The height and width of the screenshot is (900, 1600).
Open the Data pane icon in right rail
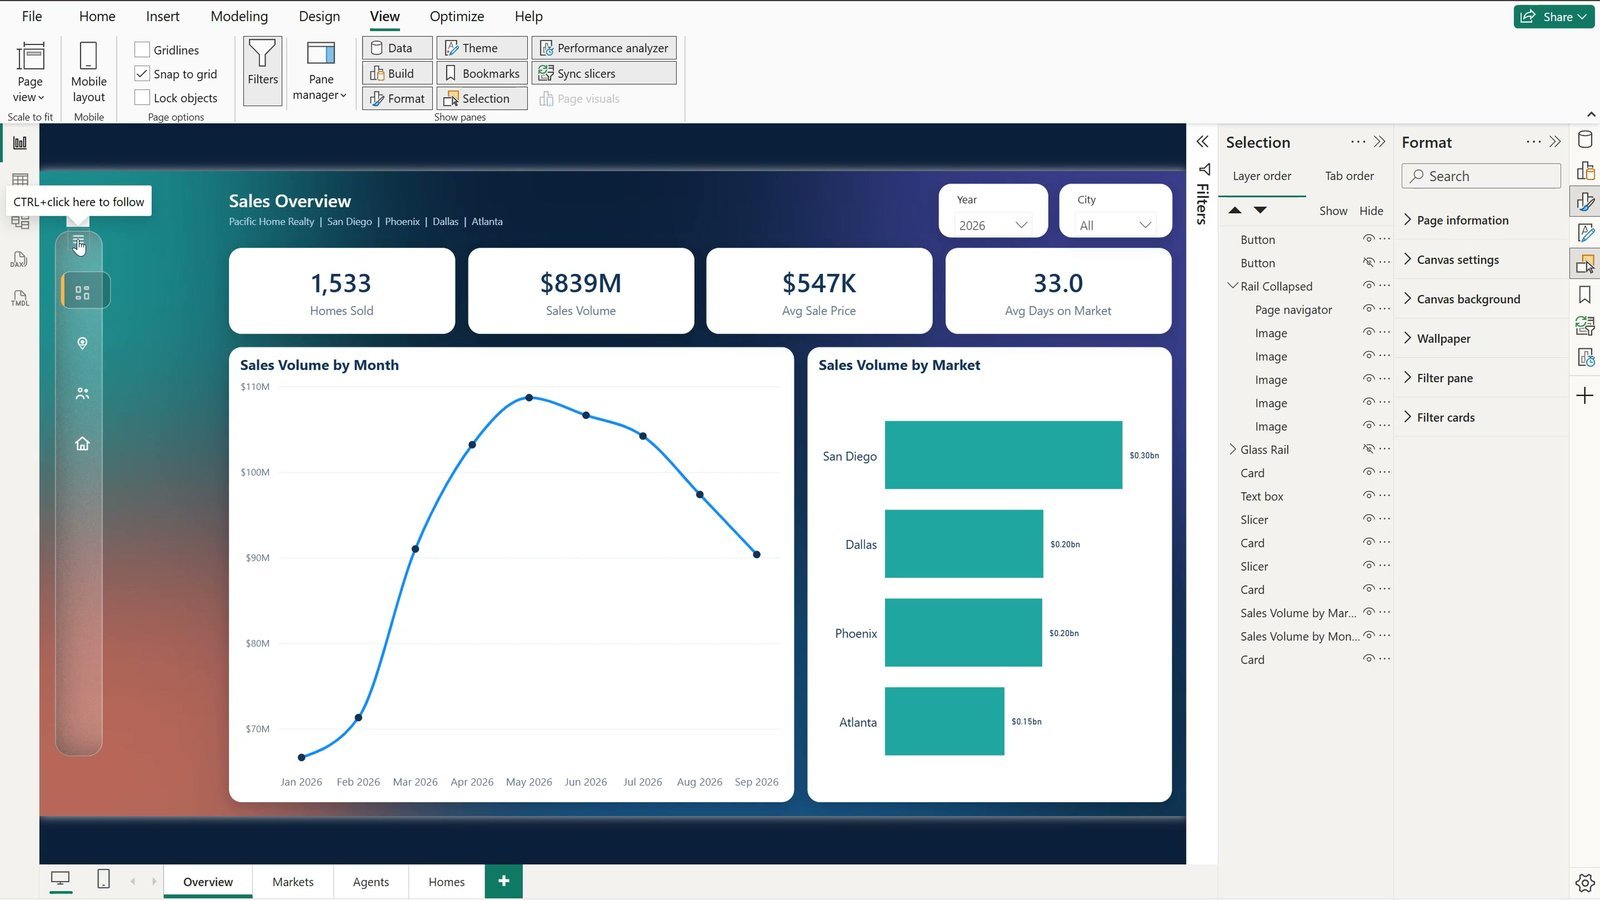[x=1585, y=140]
